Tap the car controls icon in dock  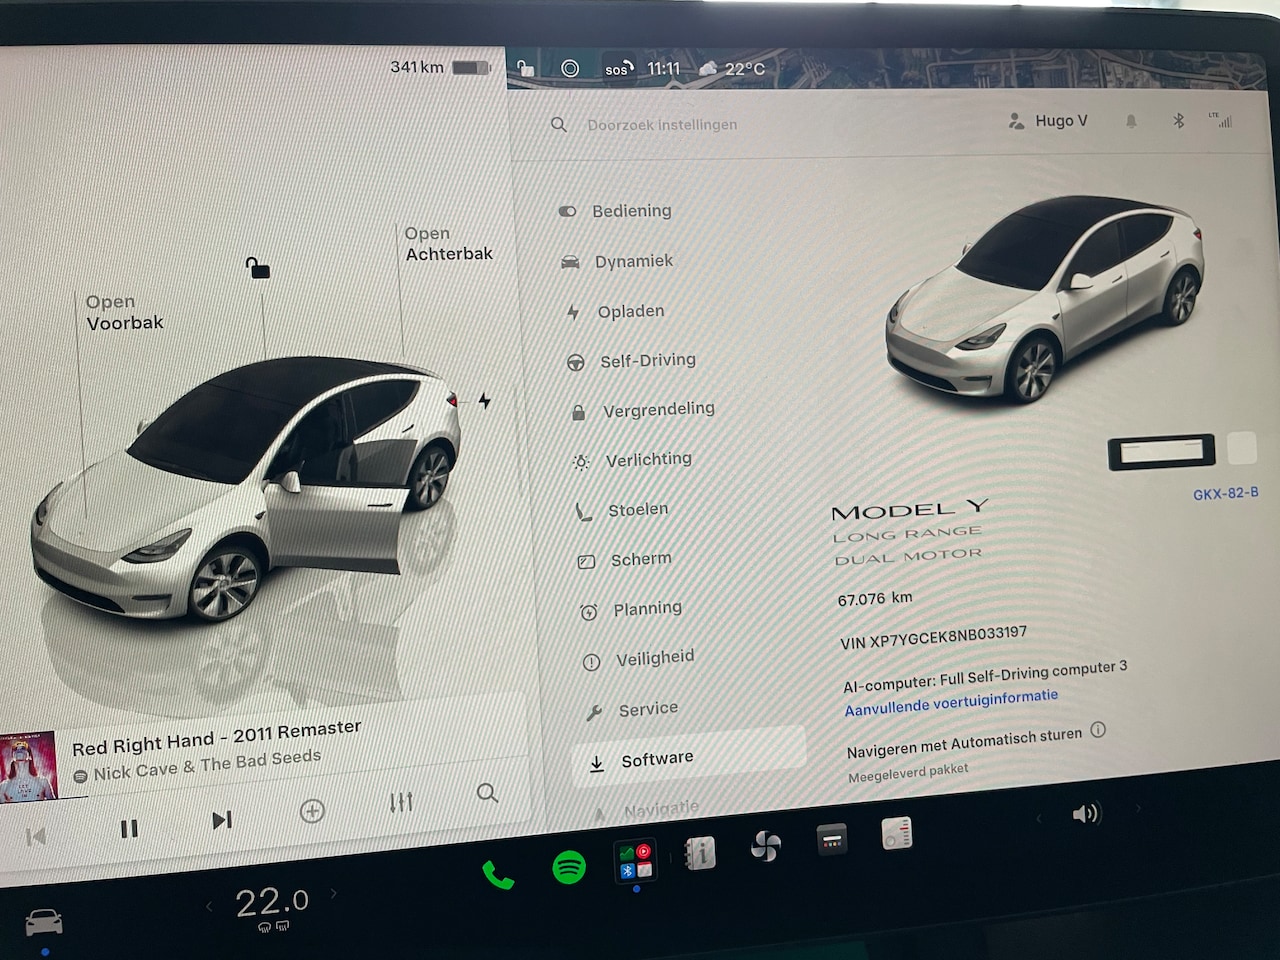coord(44,922)
